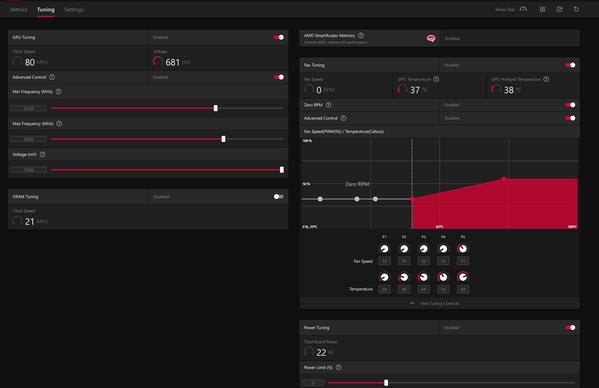
Task: Enable the VRAM Tuning toggle
Action: pyautogui.click(x=279, y=197)
